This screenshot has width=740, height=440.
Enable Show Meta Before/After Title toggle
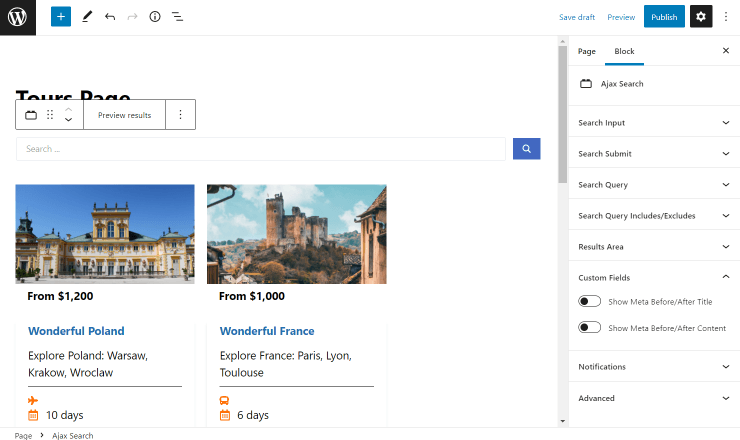coord(589,301)
